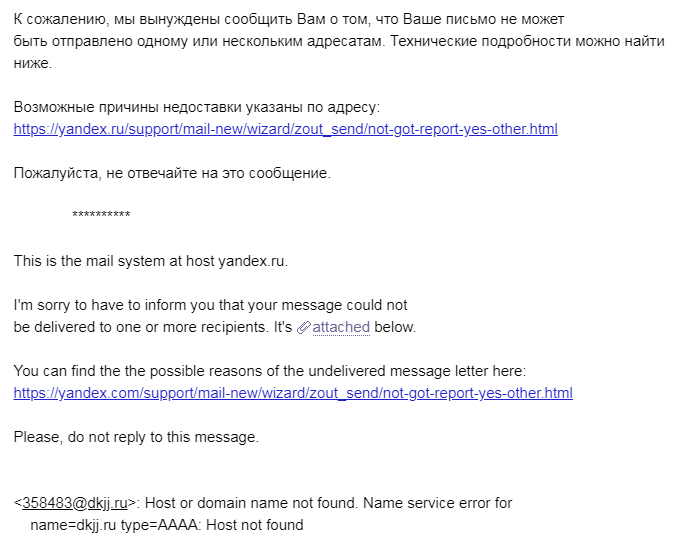The height and width of the screenshot is (545, 683).
Task: Click the asterisks separator line
Action: (101, 216)
